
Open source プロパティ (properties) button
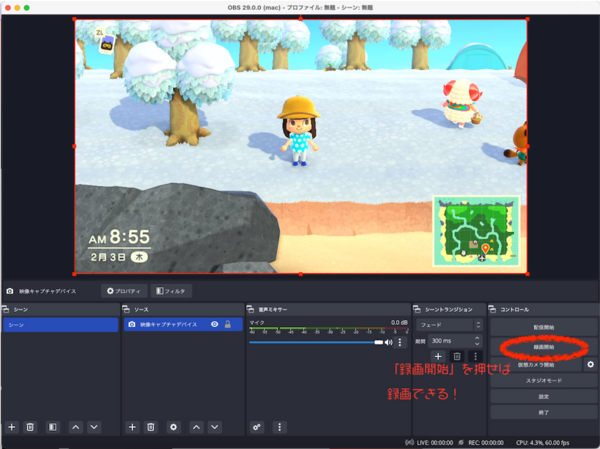124,291
